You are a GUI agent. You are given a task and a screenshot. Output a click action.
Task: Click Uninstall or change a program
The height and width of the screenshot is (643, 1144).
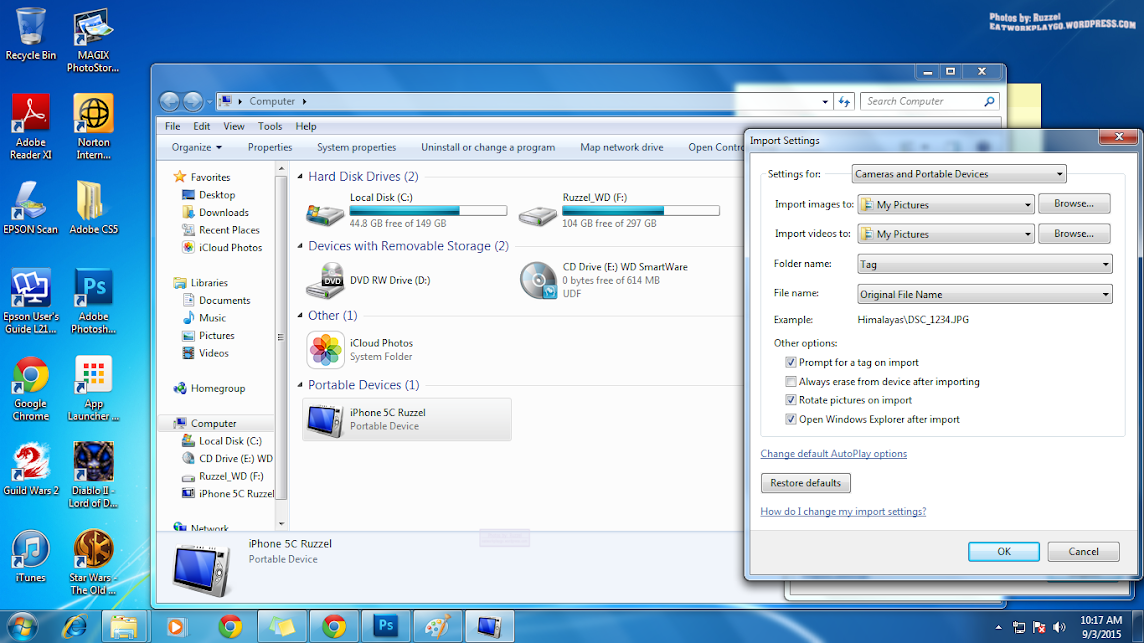click(487, 147)
